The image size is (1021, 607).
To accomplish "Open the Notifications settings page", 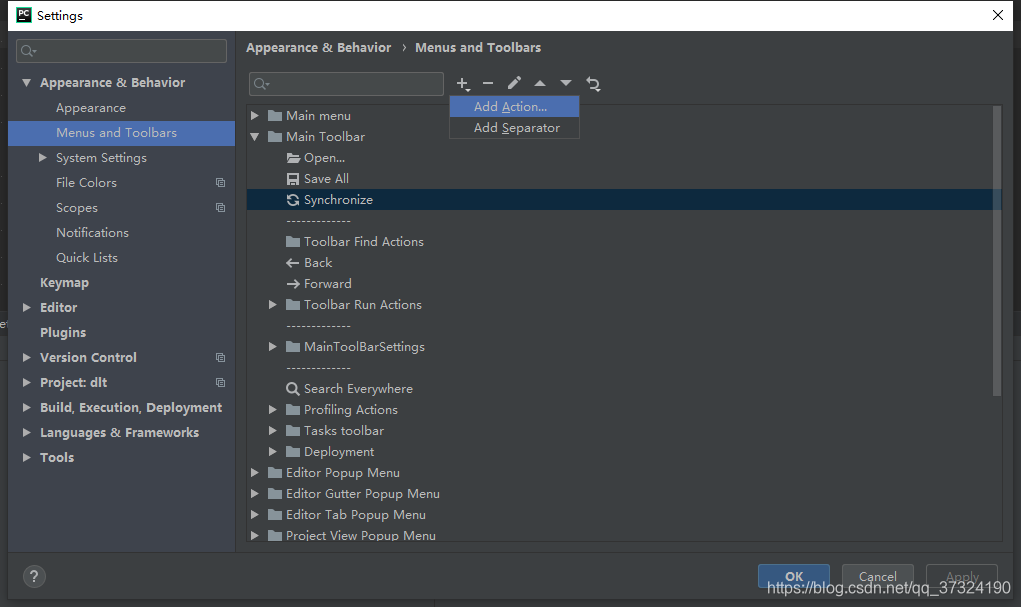I will [x=92, y=233].
